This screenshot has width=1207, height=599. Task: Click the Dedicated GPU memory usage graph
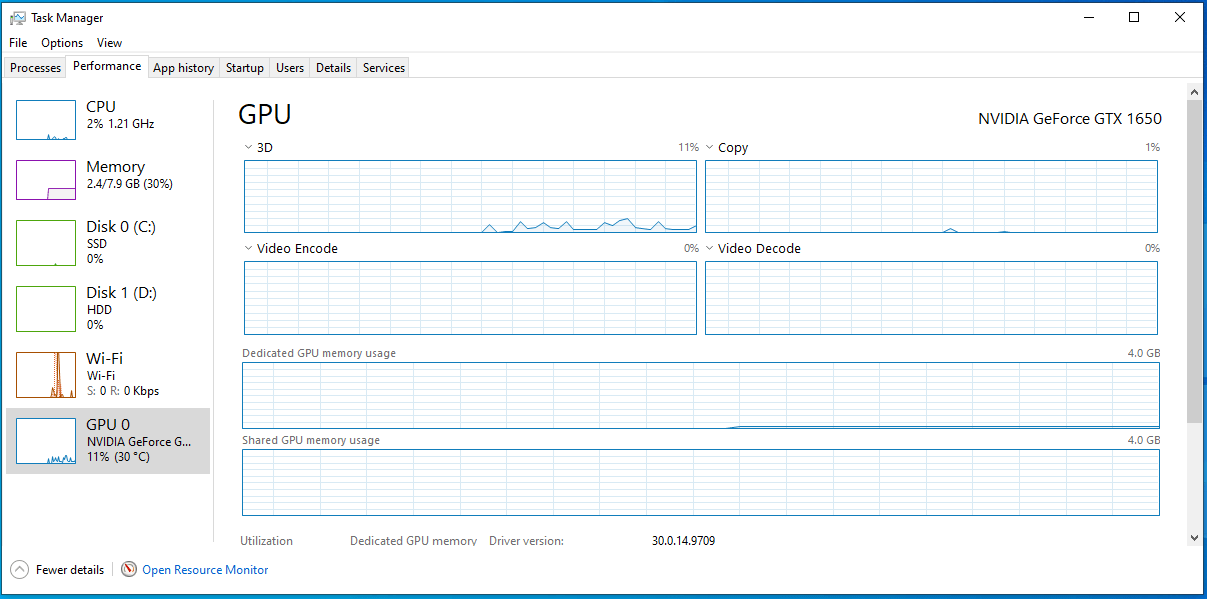coord(700,396)
